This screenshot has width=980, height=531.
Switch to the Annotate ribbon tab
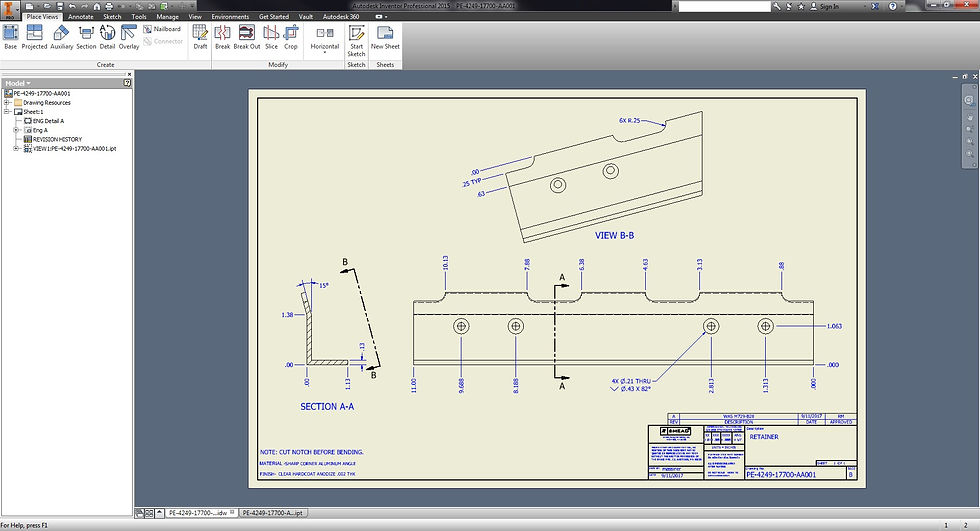[x=81, y=17]
